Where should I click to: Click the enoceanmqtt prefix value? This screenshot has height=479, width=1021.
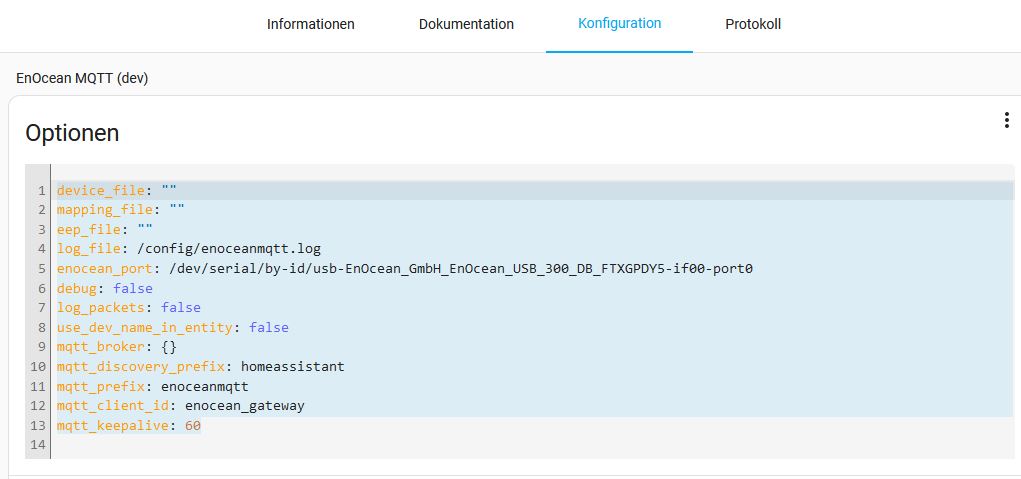tap(204, 386)
